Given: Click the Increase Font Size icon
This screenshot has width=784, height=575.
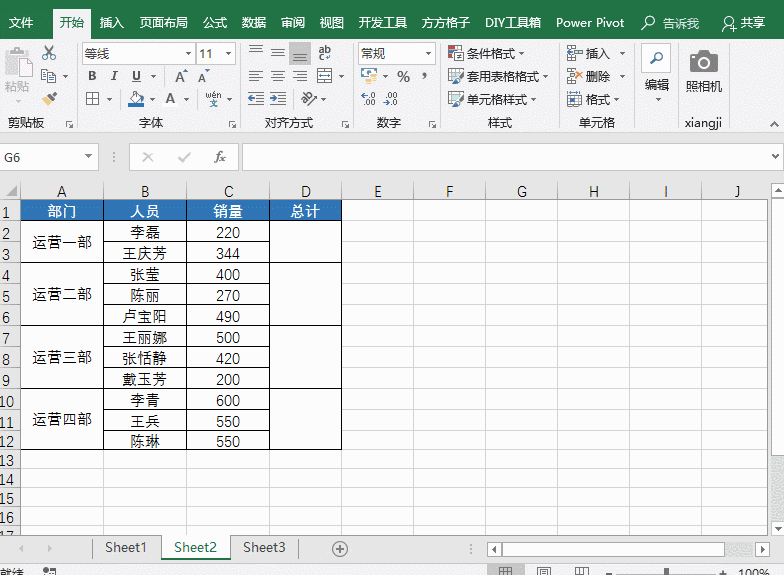Looking at the screenshot, I should click(x=180, y=76).
